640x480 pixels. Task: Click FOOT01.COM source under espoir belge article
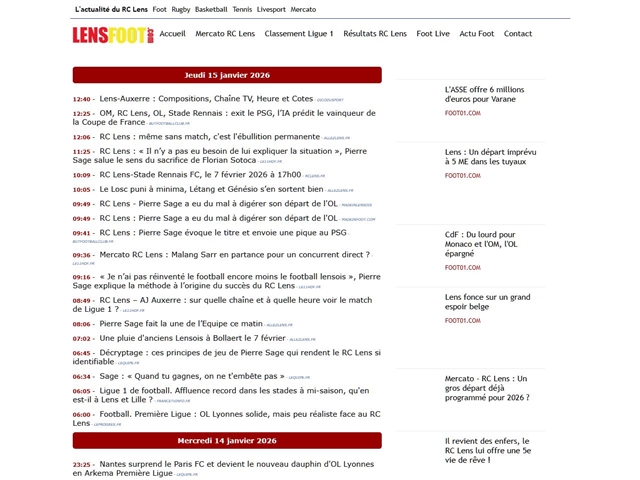pos(463,320)
